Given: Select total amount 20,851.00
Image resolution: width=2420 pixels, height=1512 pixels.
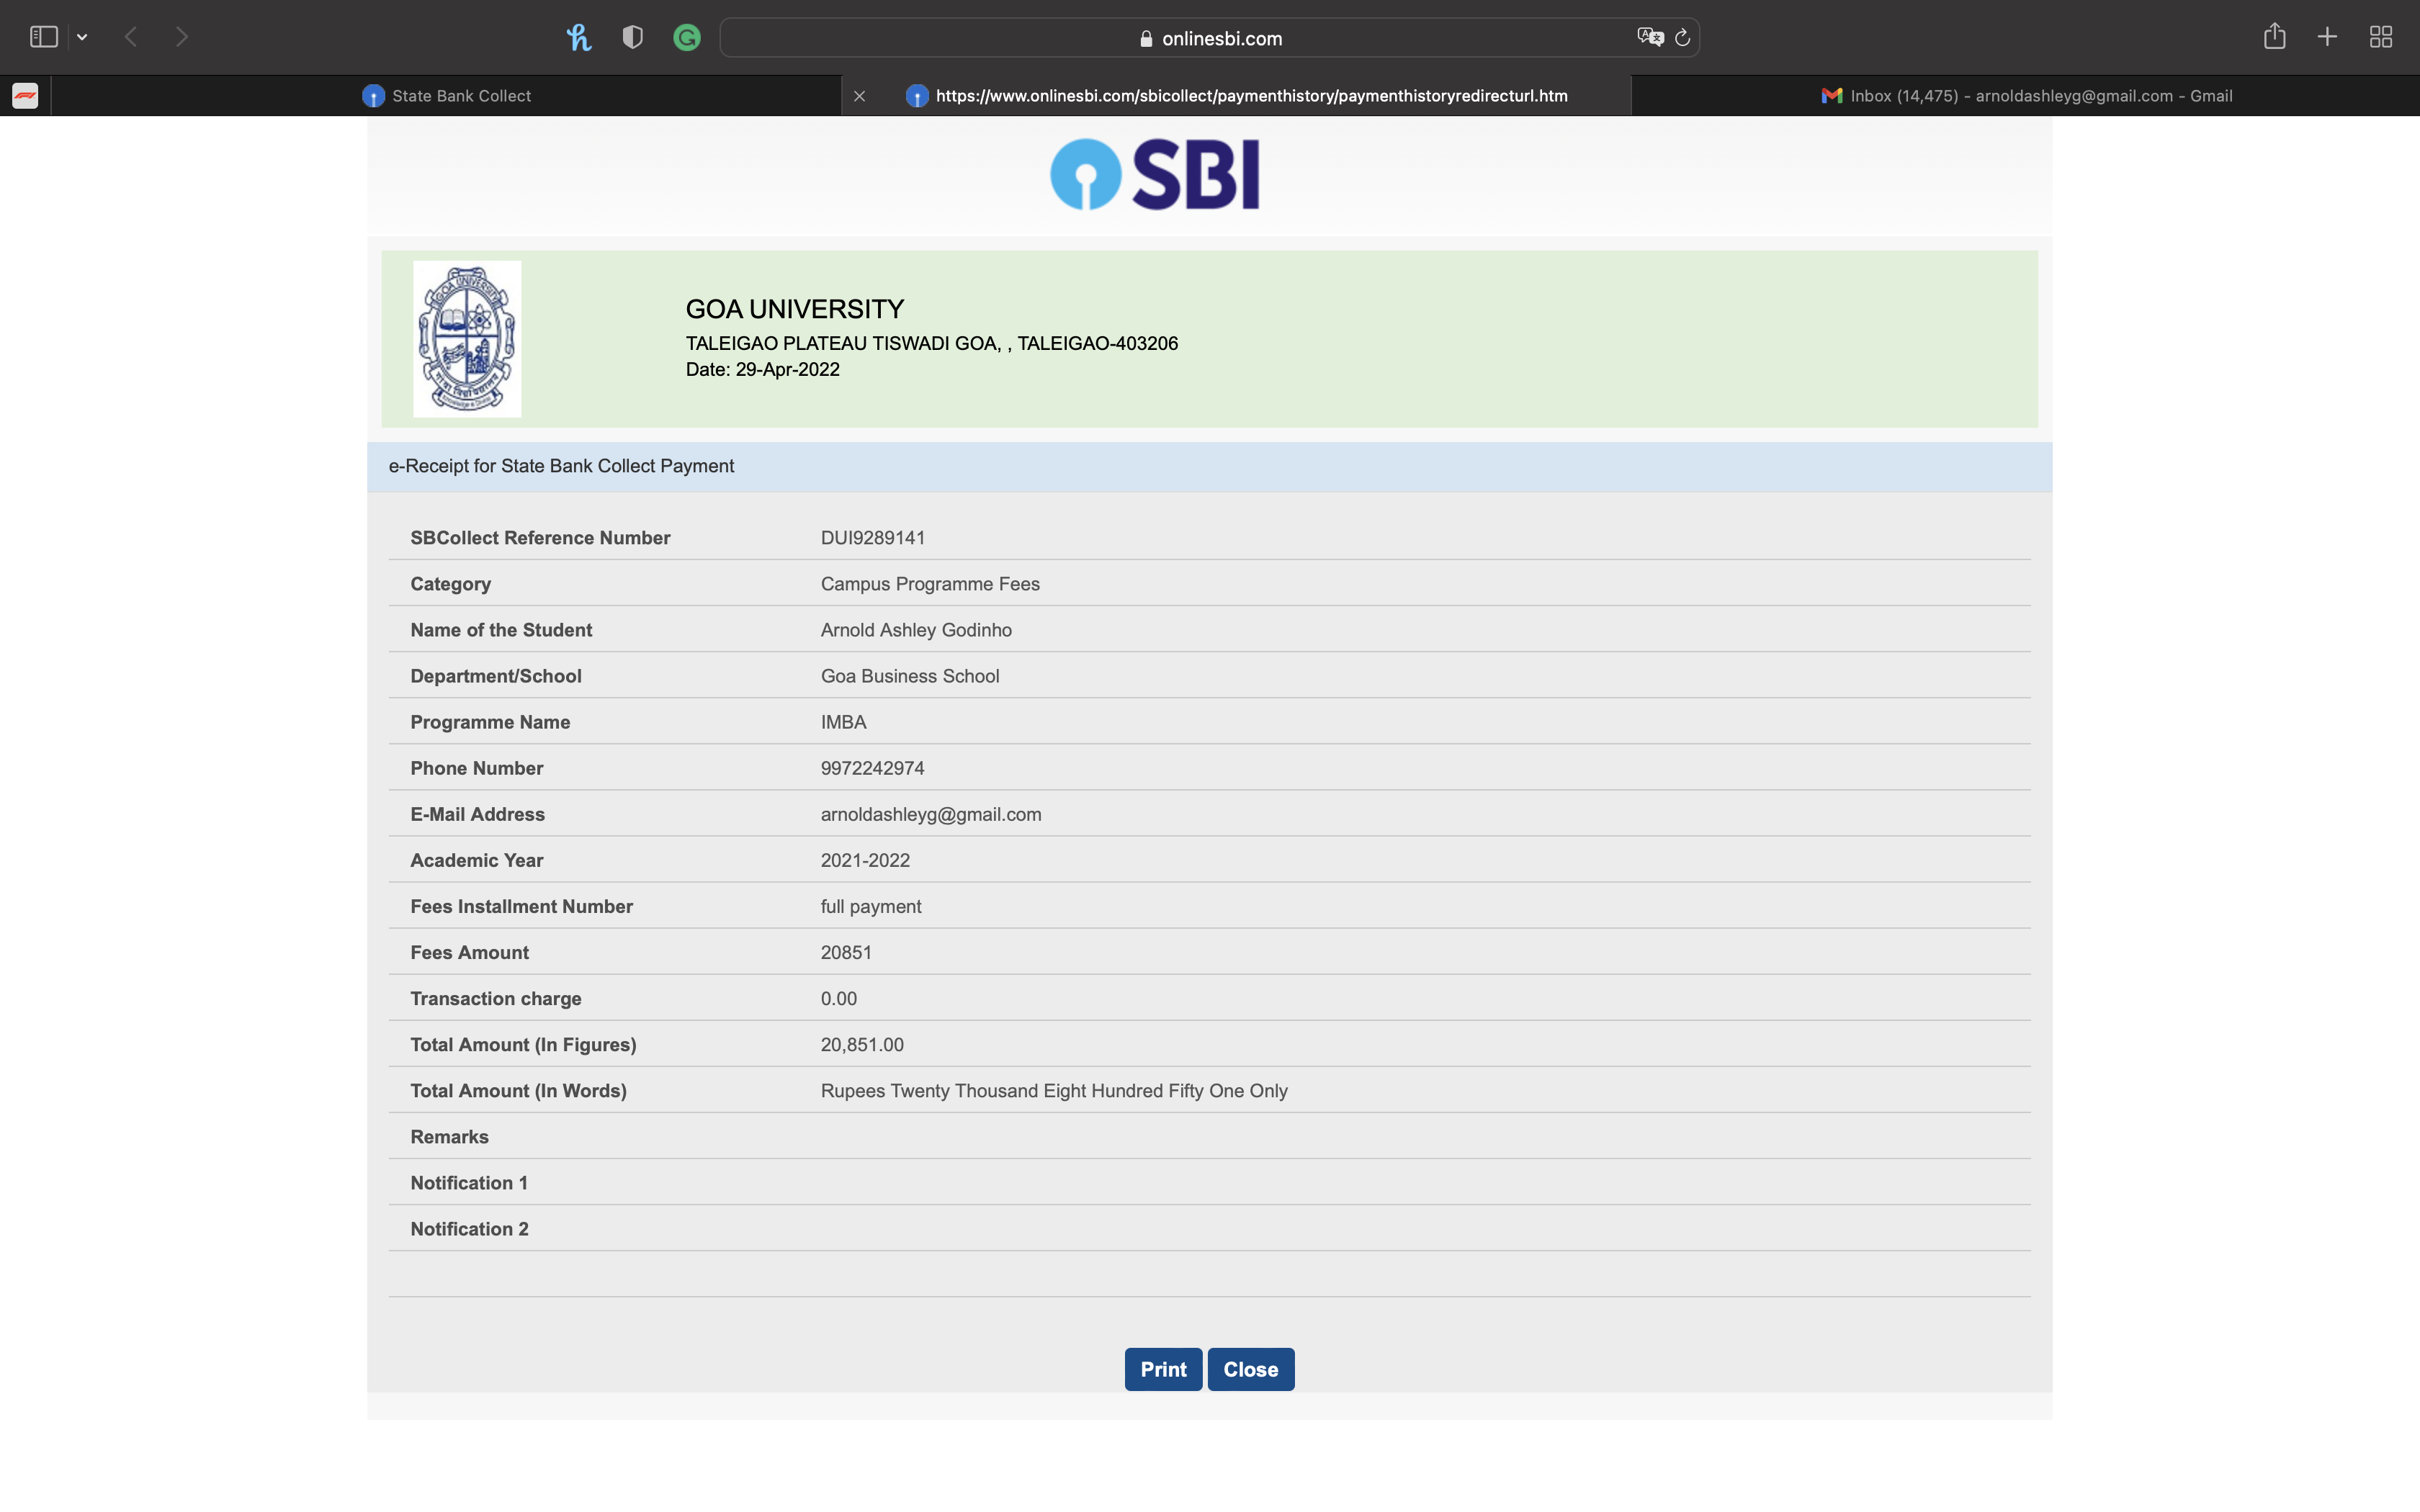Looking at the screenshot, I should [x=862, y=1044].
